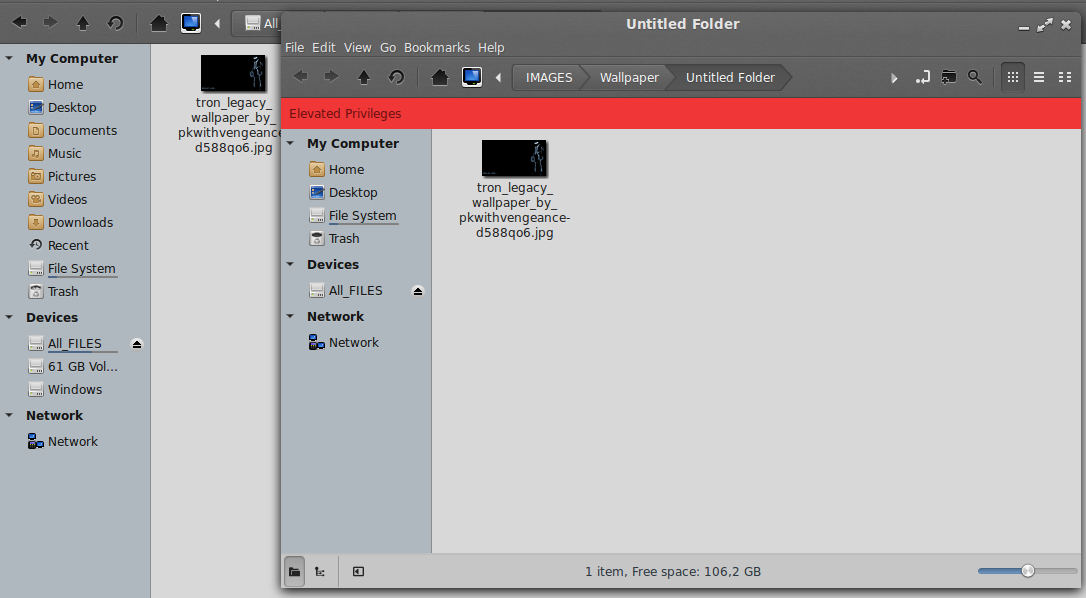Collapse My Computer in the background window sidebar

coord(9,59)
